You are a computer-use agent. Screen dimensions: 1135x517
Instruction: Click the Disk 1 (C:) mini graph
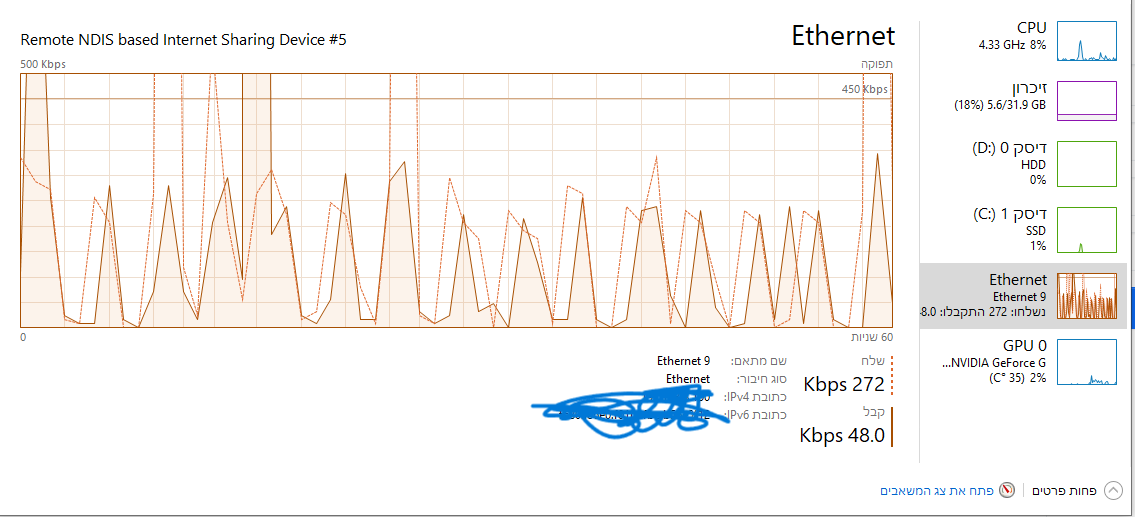coord(1086,229)
